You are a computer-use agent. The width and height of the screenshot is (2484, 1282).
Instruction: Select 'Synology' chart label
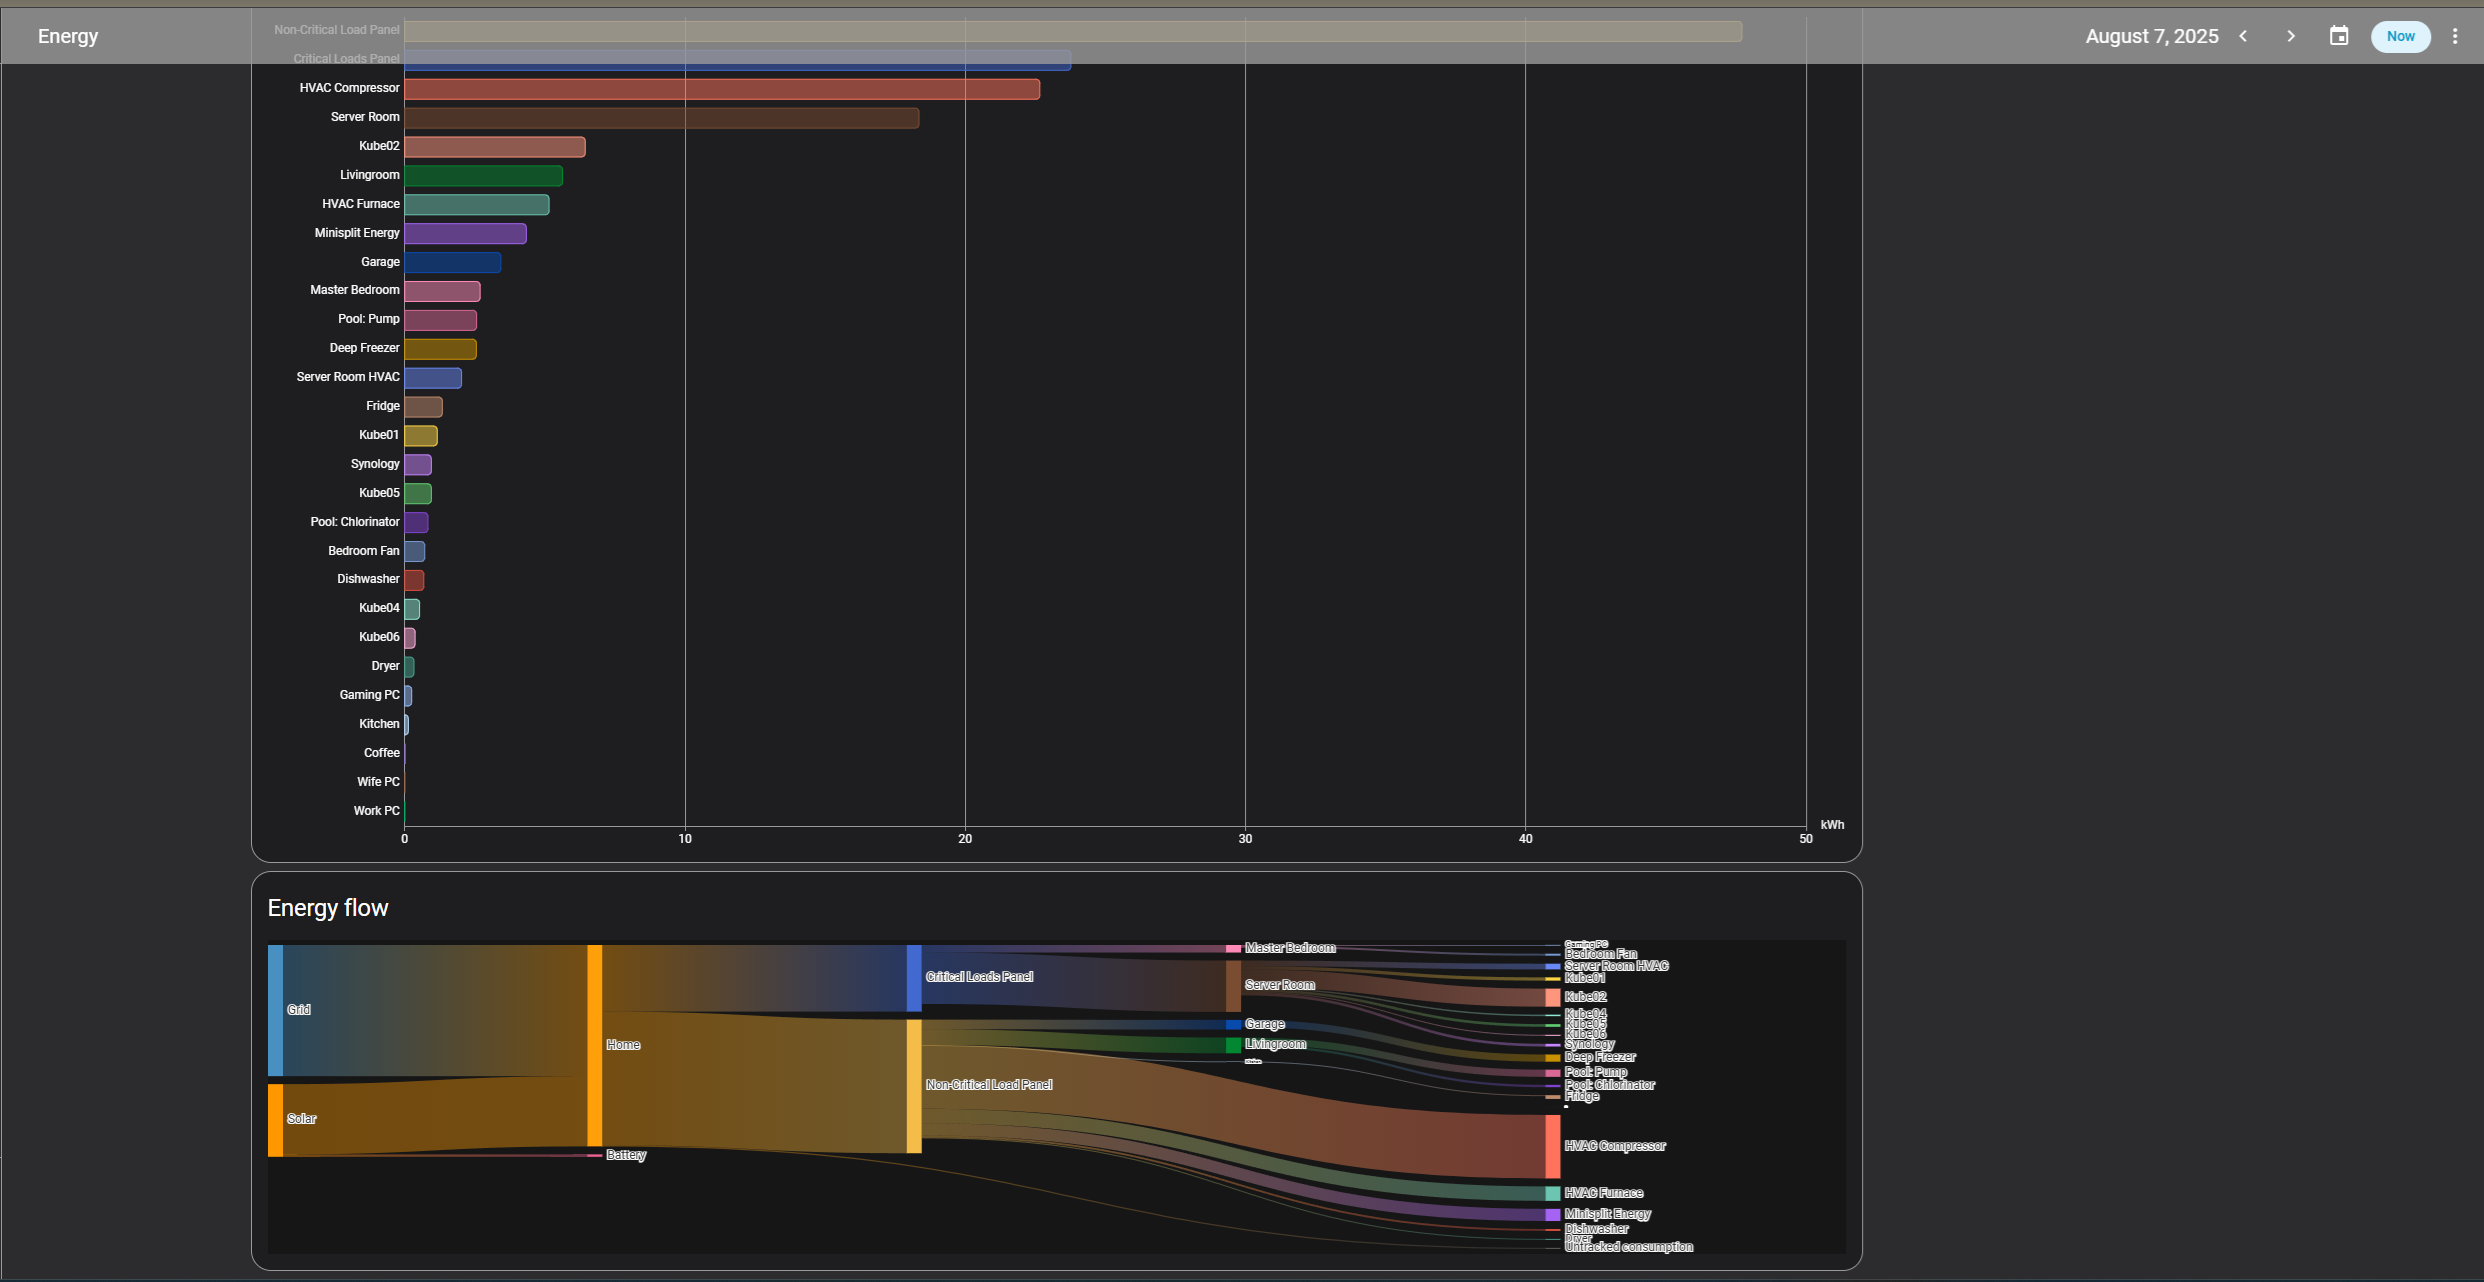click(375, 464)
